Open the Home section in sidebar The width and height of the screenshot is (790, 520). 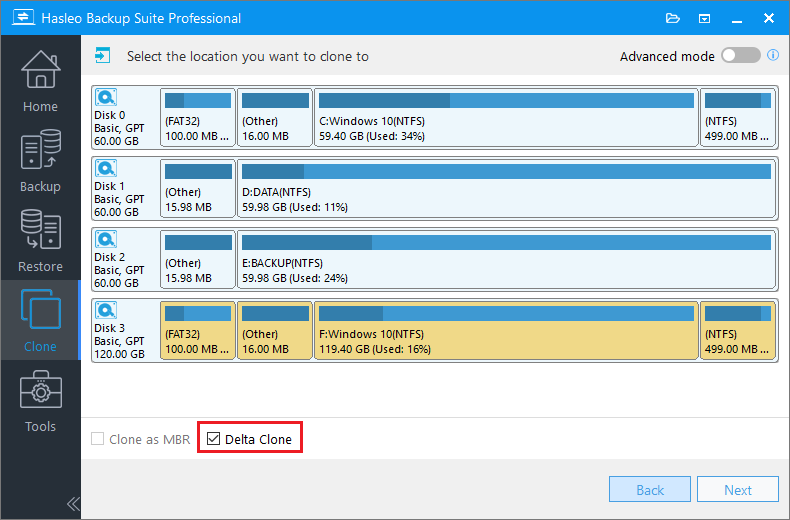coord(40,80)
